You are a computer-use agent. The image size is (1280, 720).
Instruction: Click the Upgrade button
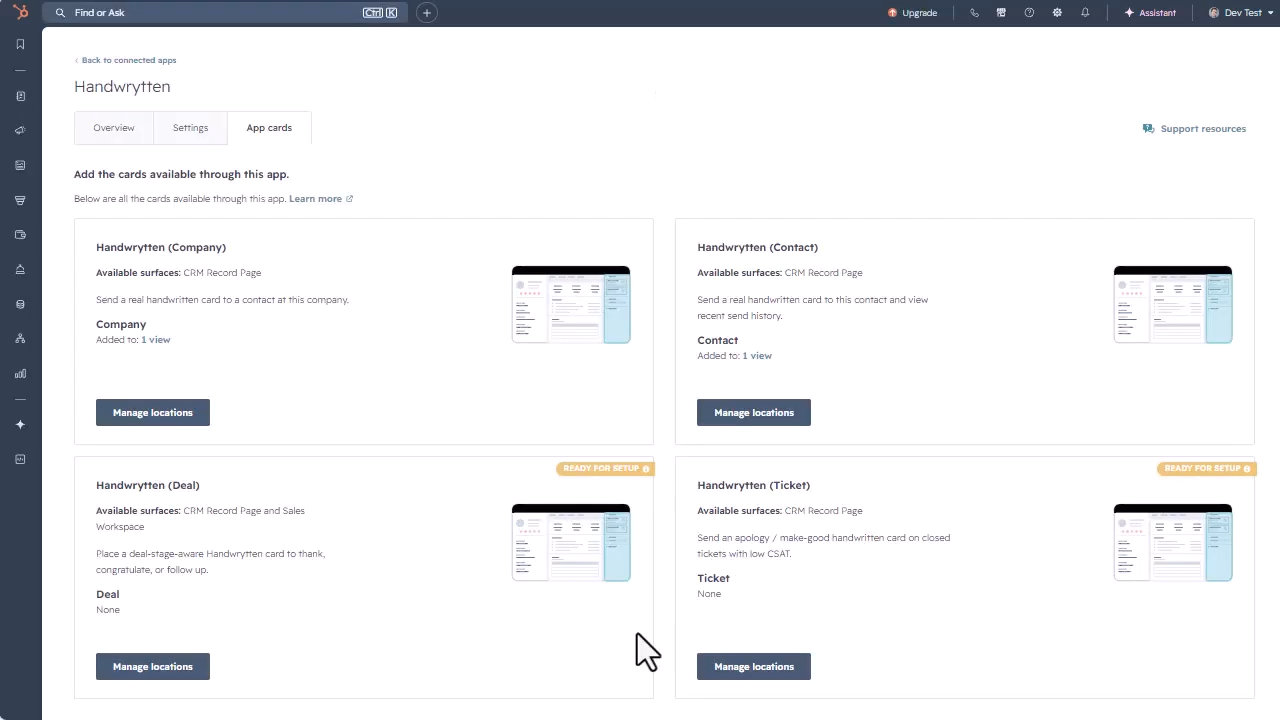[x=912, y=13]
